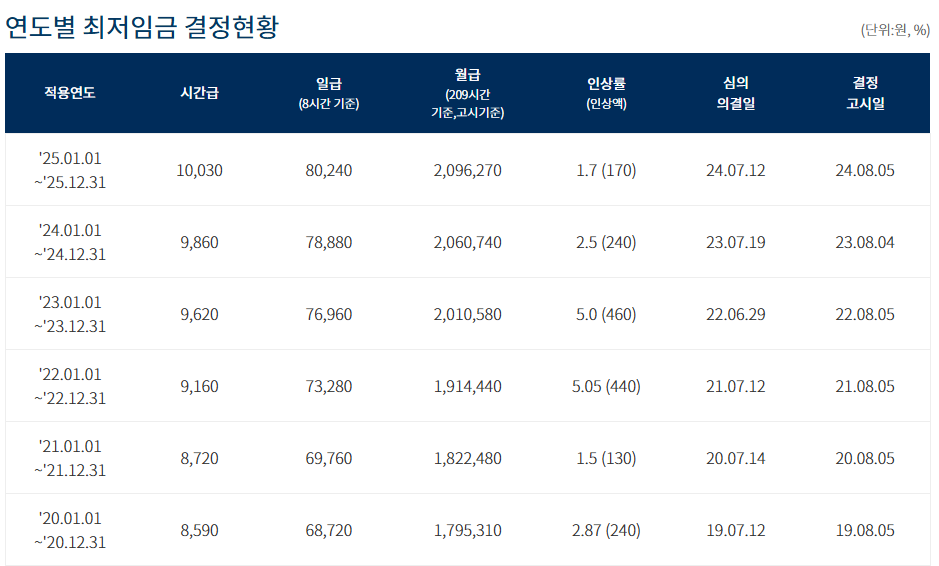Select the 1.5 (130) increase rate cell
The height and width of the screenshot is (566, 939).
point(606,458)
